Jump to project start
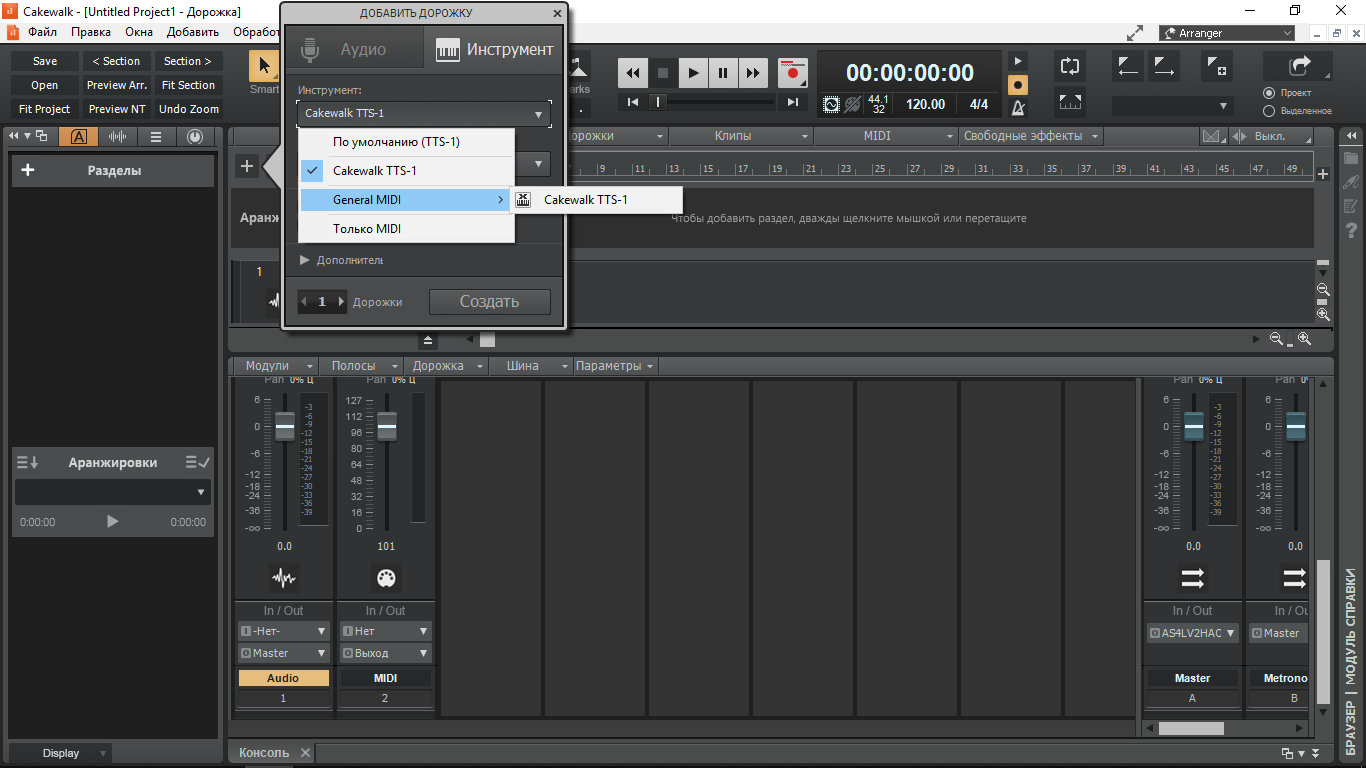The image size is (1366, 768). pyautogui.click(x=633, y=102)
